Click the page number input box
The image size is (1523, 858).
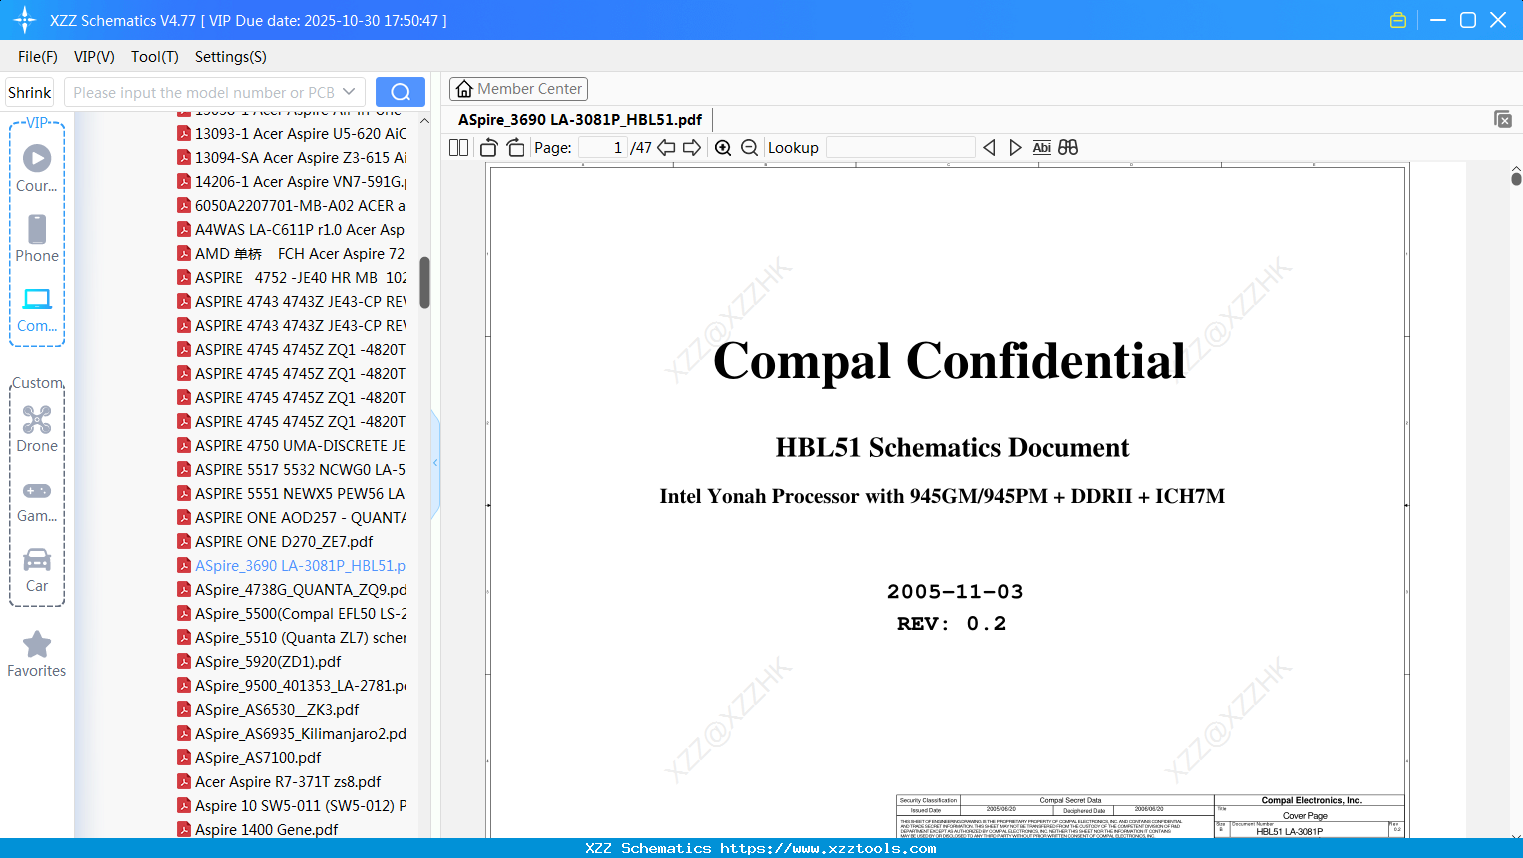(x=602, y=148)
